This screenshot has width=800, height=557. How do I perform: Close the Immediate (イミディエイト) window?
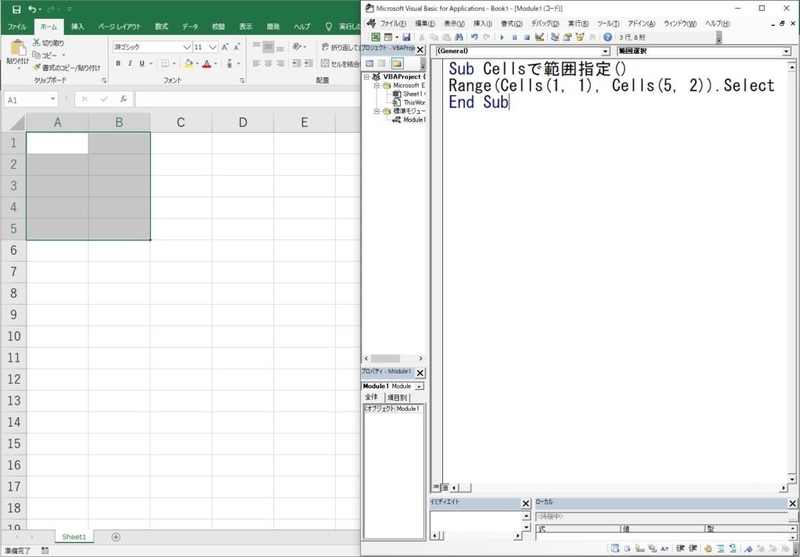(x=526, y=503)
